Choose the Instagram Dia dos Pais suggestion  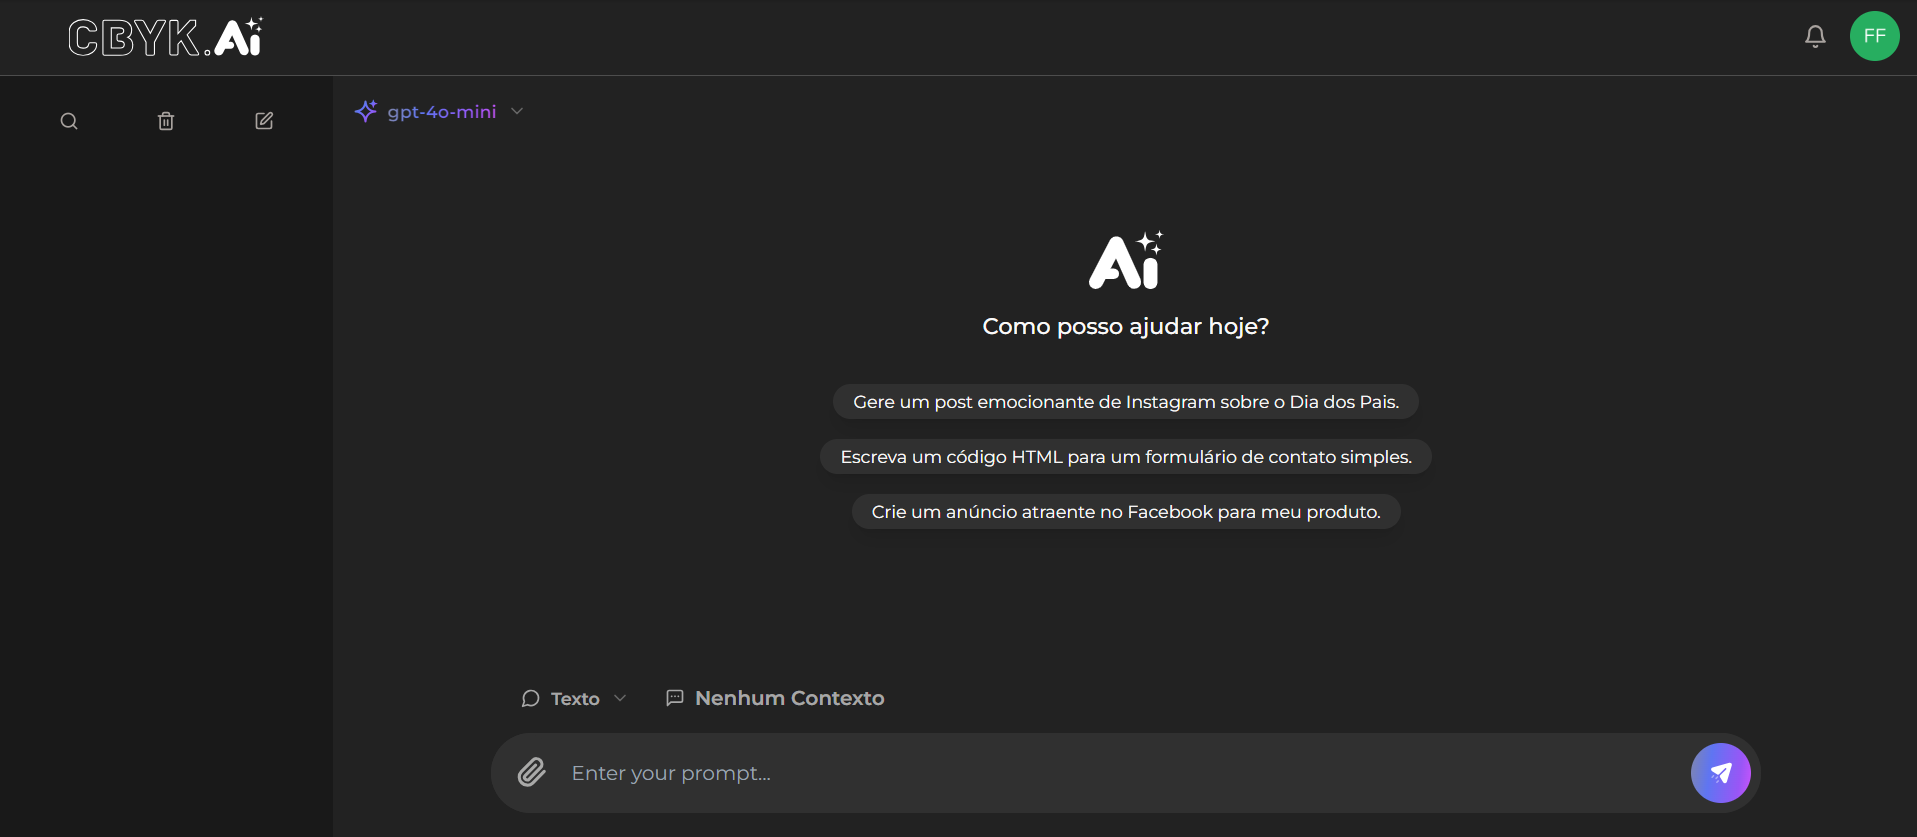point(1125,402)
